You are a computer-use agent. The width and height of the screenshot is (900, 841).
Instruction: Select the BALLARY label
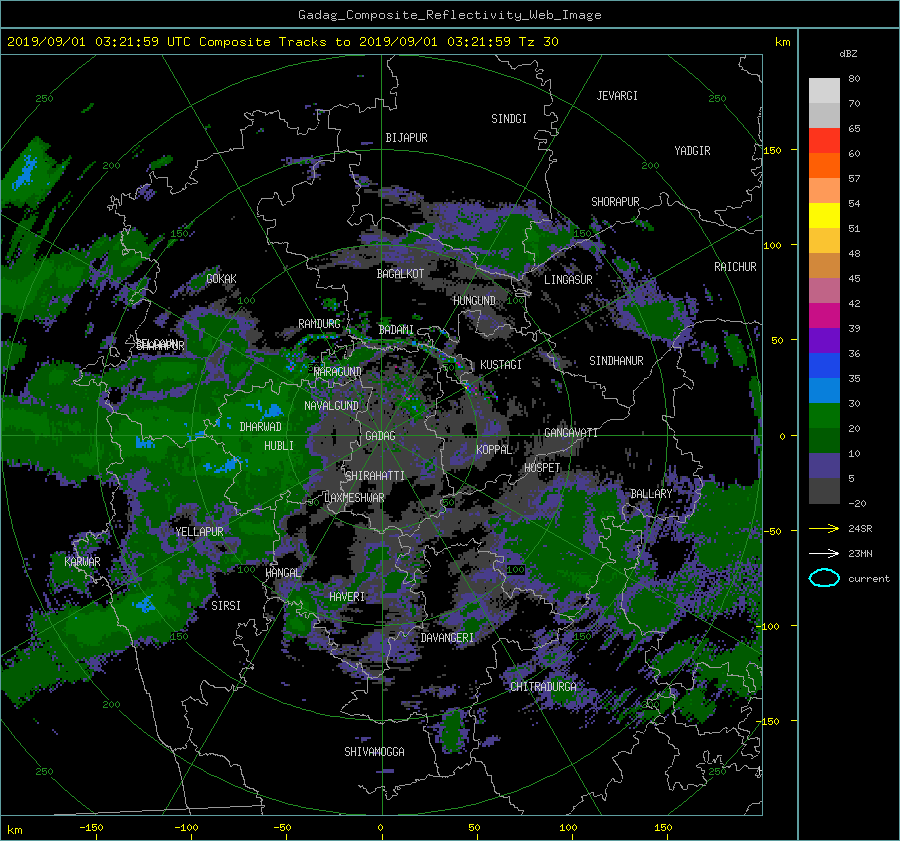(651, 494)
